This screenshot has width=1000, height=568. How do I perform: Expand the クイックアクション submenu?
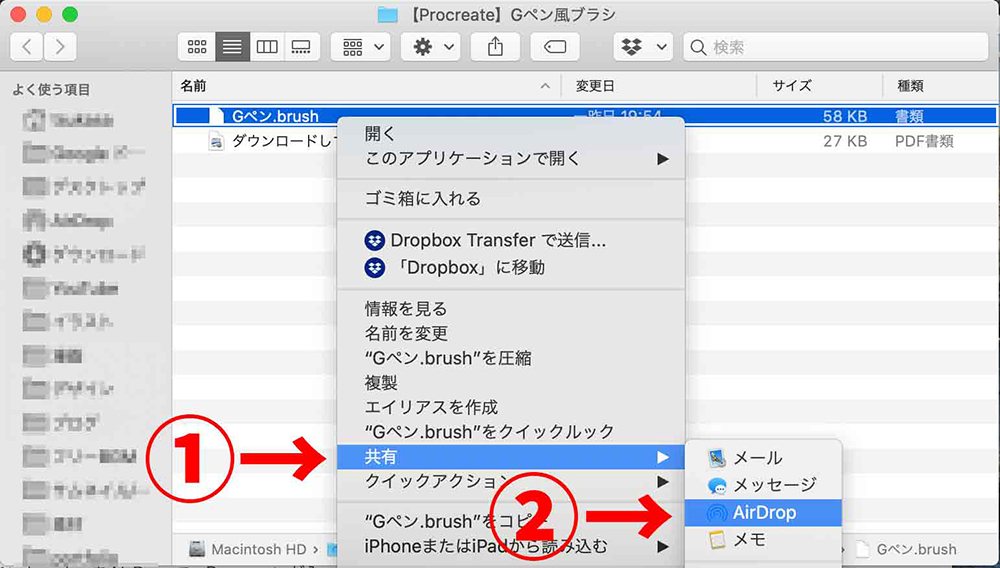tap(510, 481)
